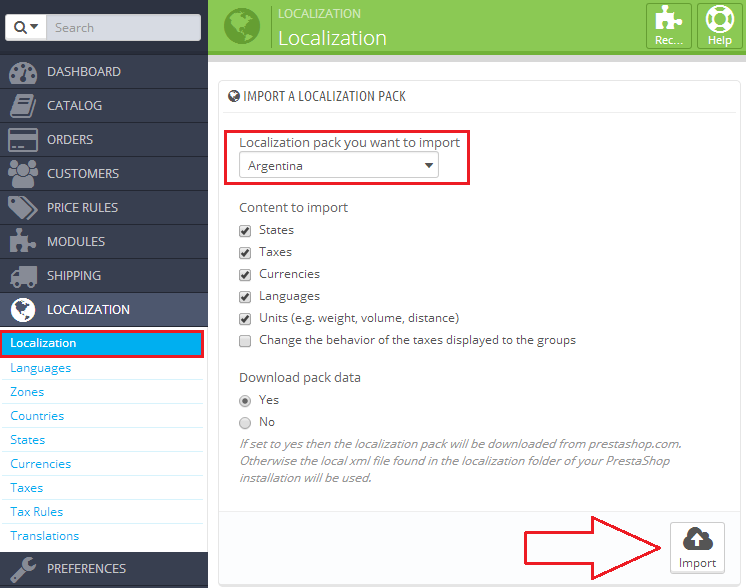
Task: Open the PRICE RULES menu label
Action: [x=82, y=208]
